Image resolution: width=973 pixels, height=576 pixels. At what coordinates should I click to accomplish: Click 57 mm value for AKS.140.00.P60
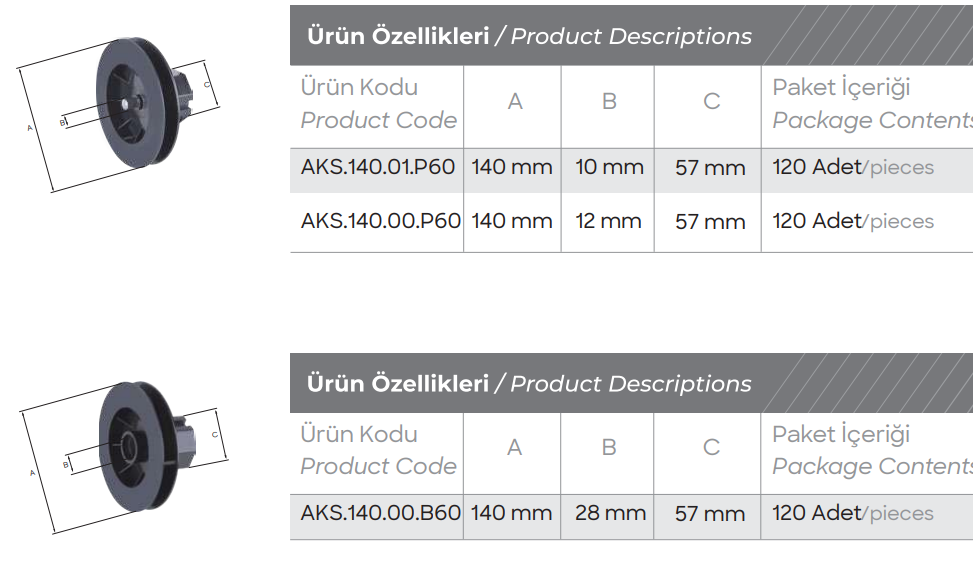[710, 221]
